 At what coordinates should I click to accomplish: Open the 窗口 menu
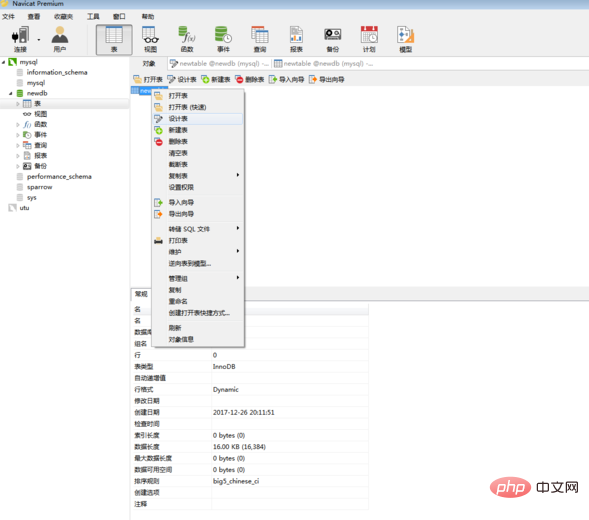click(x=119, y=17)
